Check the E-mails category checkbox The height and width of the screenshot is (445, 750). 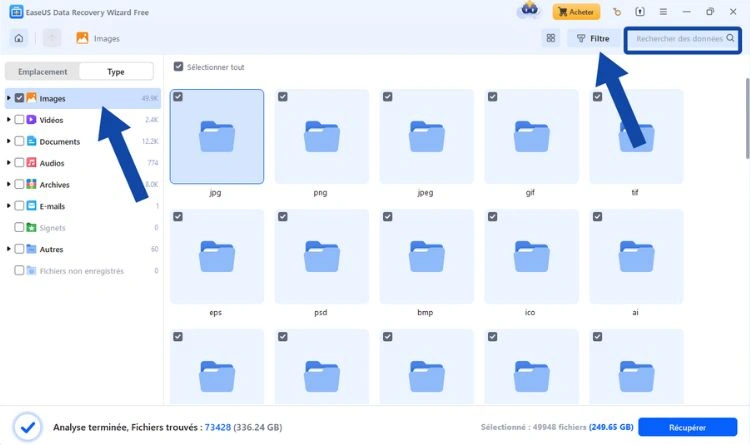coord(19,206)
